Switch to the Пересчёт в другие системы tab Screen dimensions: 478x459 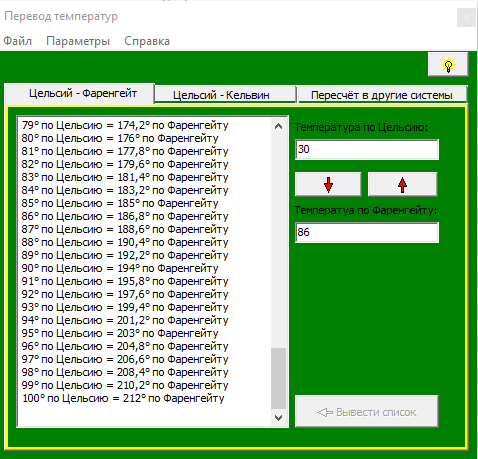[382, 95]
